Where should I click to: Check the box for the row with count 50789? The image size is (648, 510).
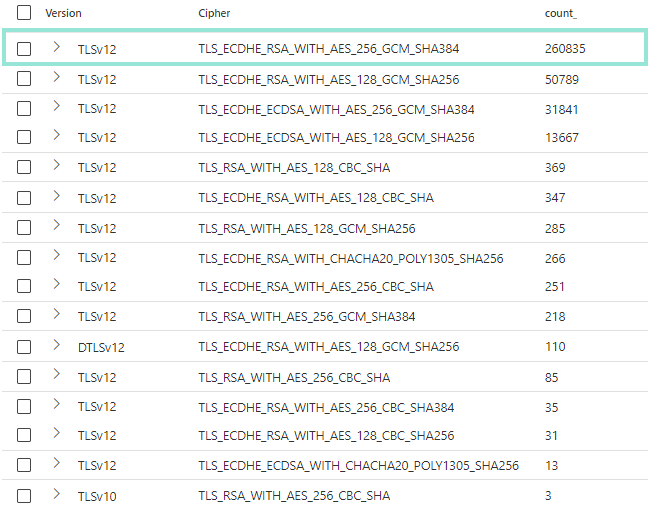coord(24,78)
